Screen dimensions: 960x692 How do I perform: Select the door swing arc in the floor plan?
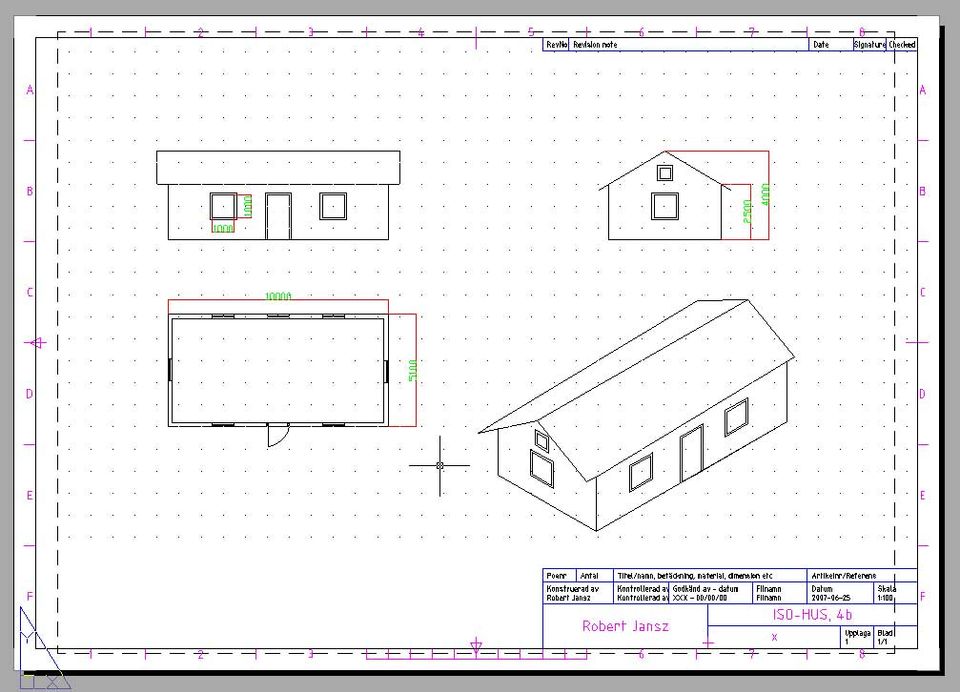(x=278, y=435)
